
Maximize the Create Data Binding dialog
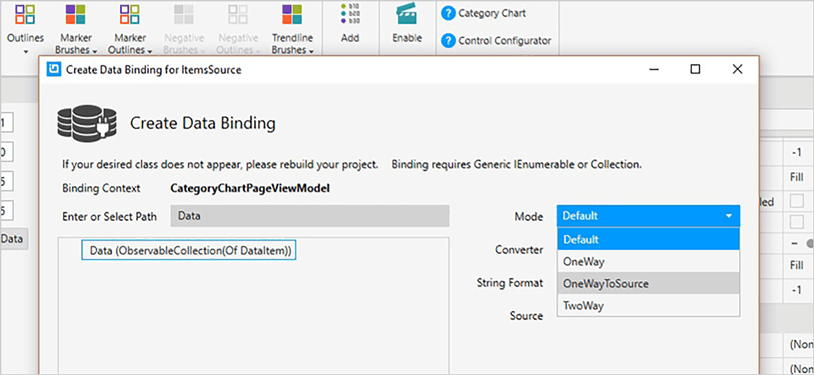point(695,69)
